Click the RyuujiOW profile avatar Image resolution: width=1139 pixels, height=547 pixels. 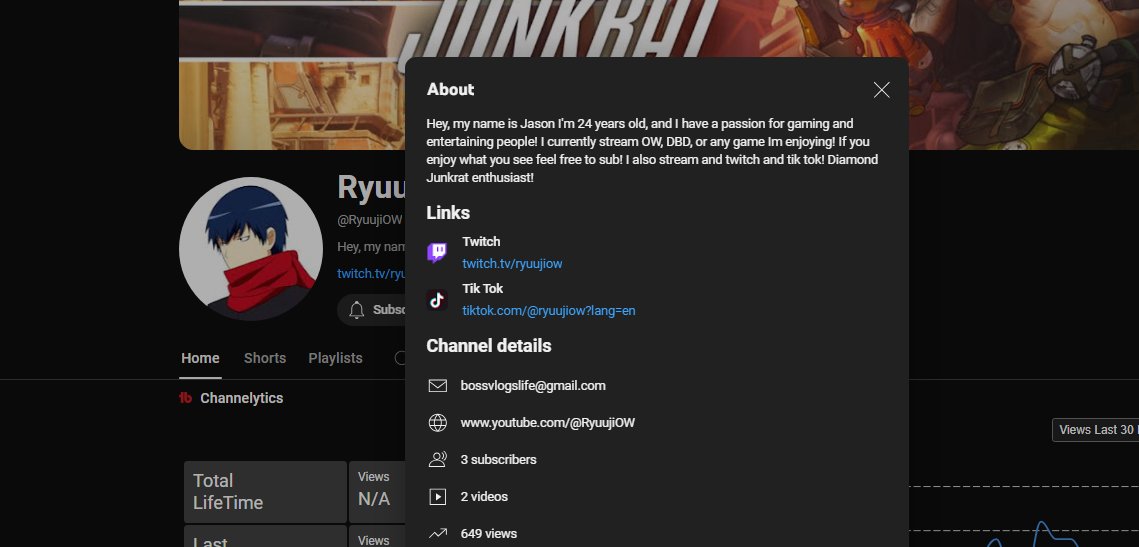(251, 248)
